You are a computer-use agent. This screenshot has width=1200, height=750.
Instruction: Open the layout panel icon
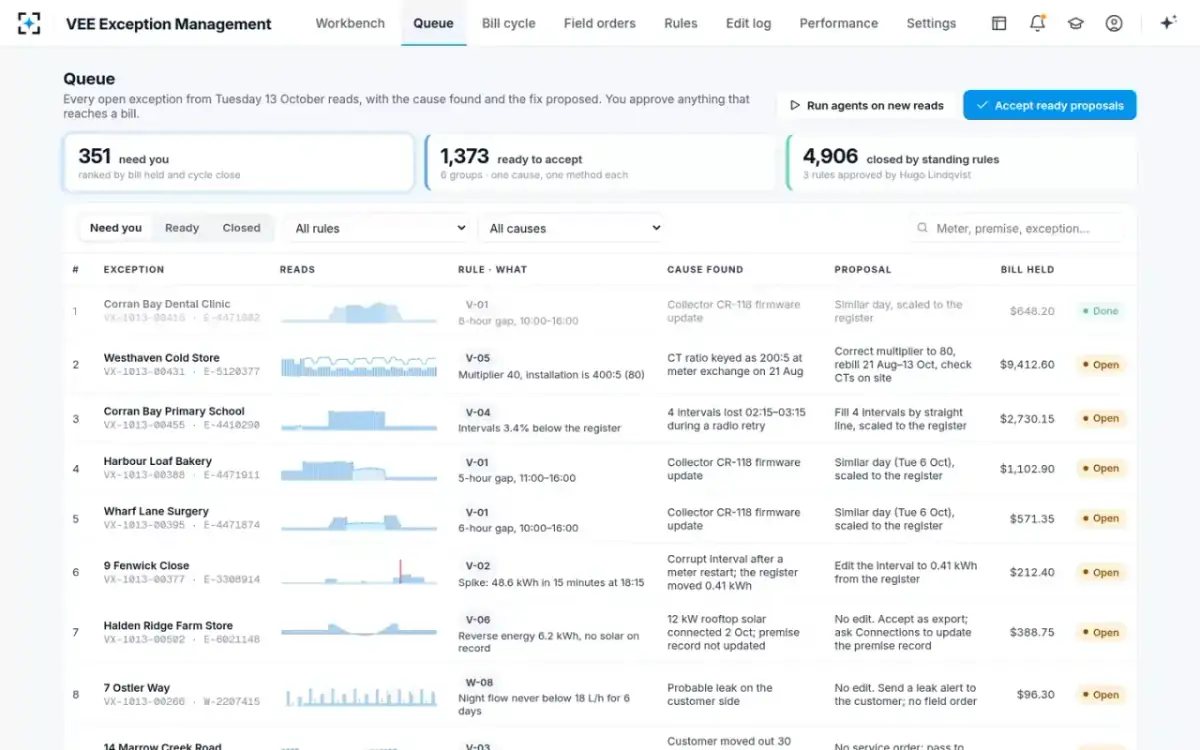[x=999, y=23]
